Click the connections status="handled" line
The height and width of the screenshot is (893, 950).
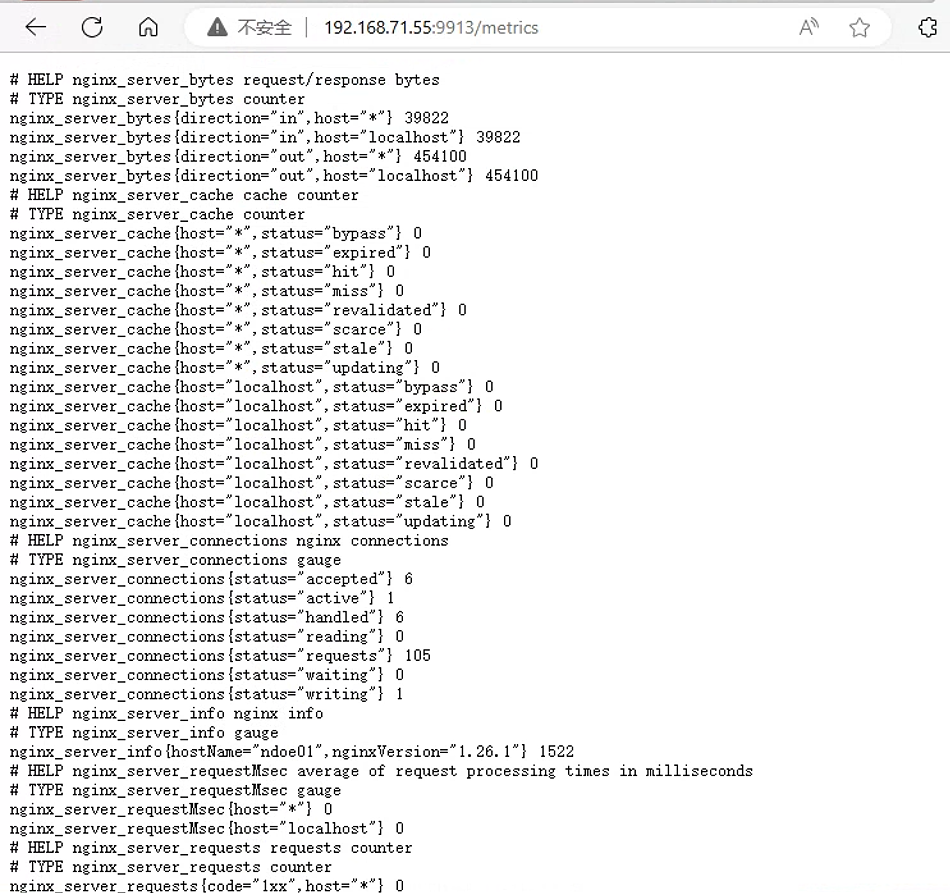pyautogui.click(x=207, y=617)
